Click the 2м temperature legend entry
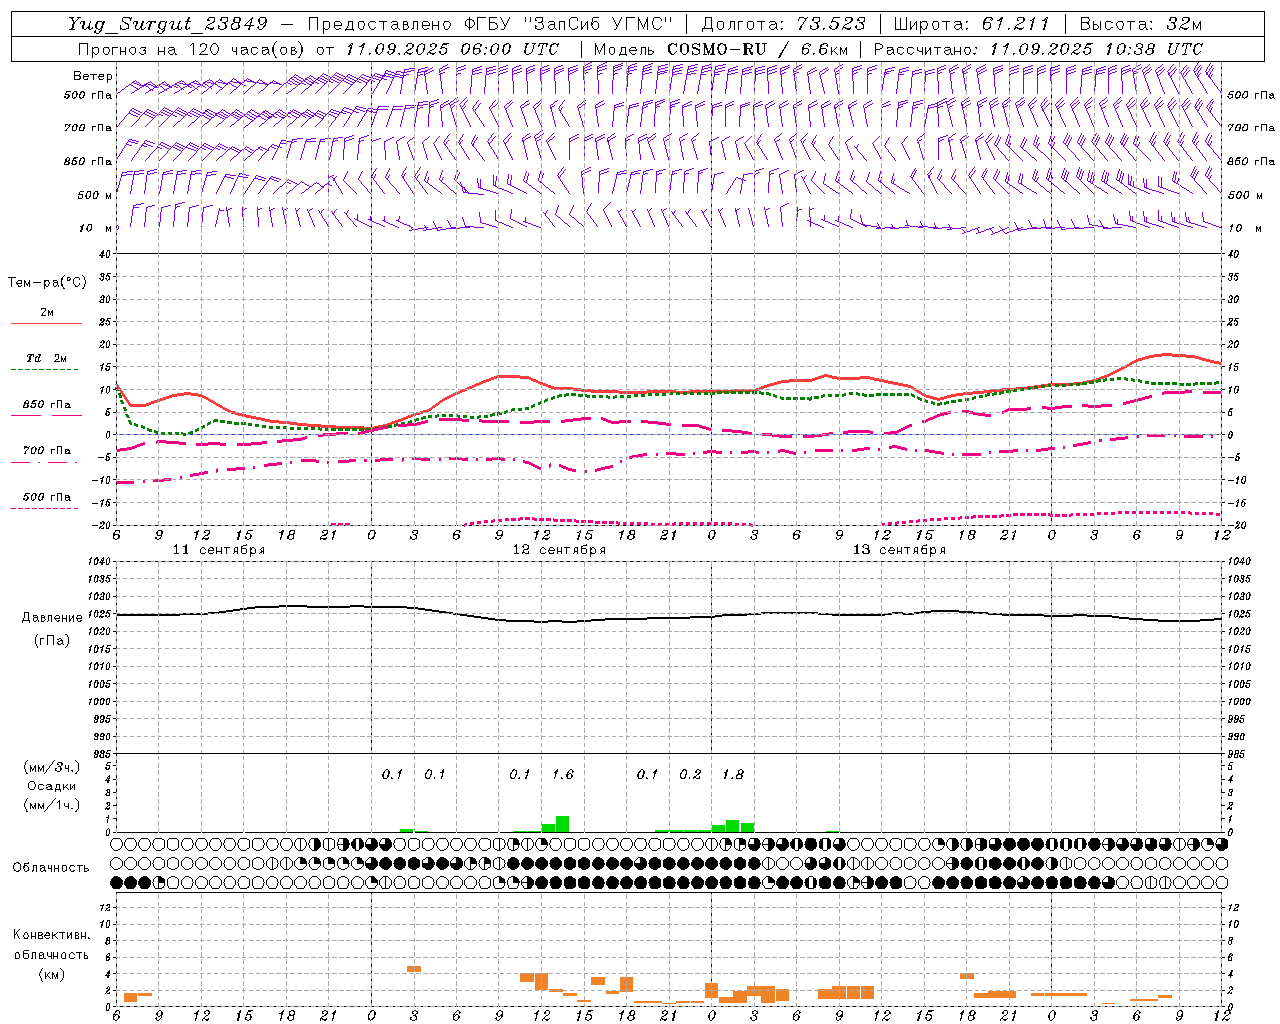1280x1024 pixels. (x=47, y=312)
